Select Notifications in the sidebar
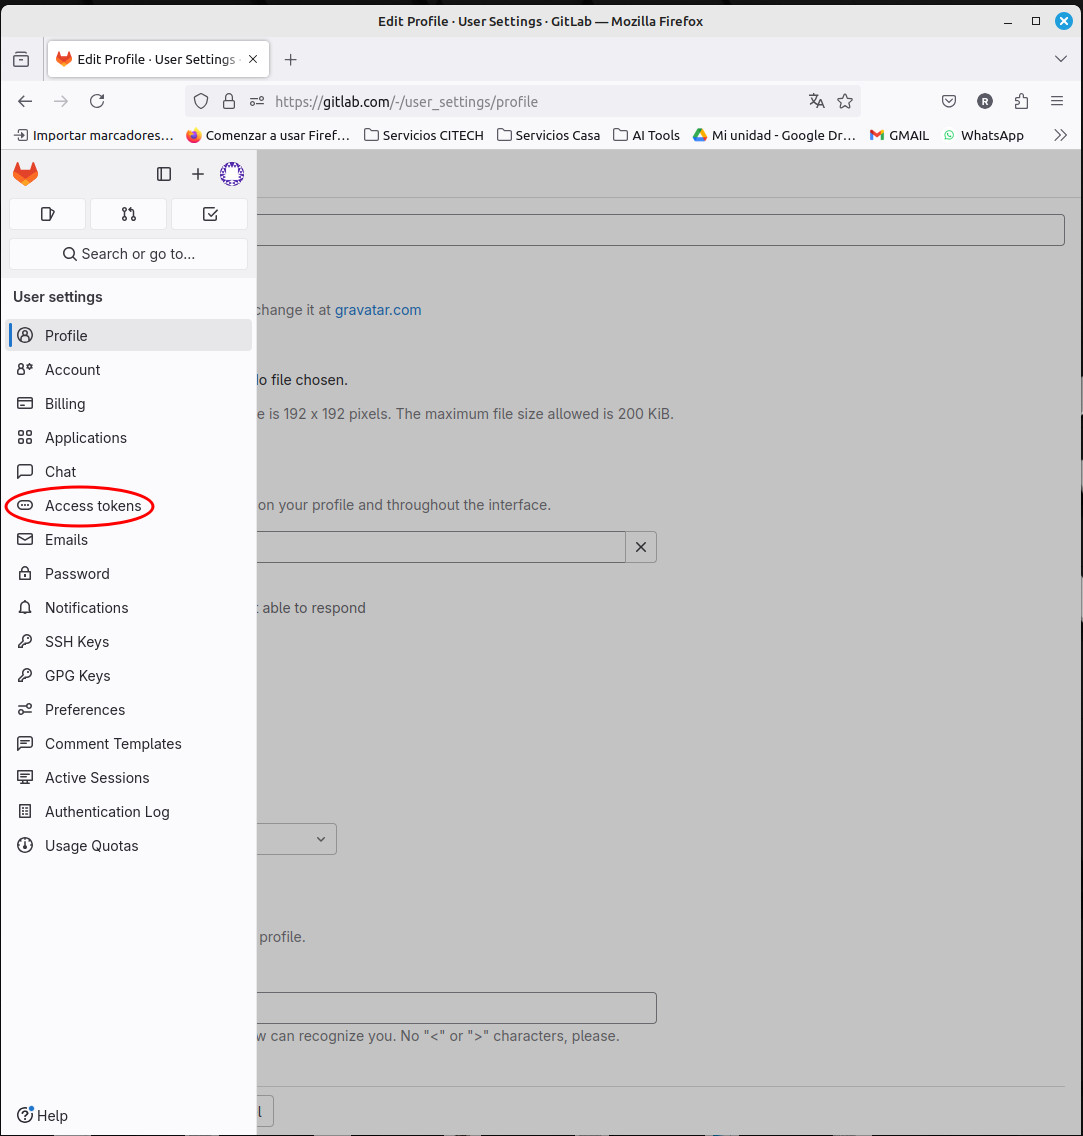 86,608
